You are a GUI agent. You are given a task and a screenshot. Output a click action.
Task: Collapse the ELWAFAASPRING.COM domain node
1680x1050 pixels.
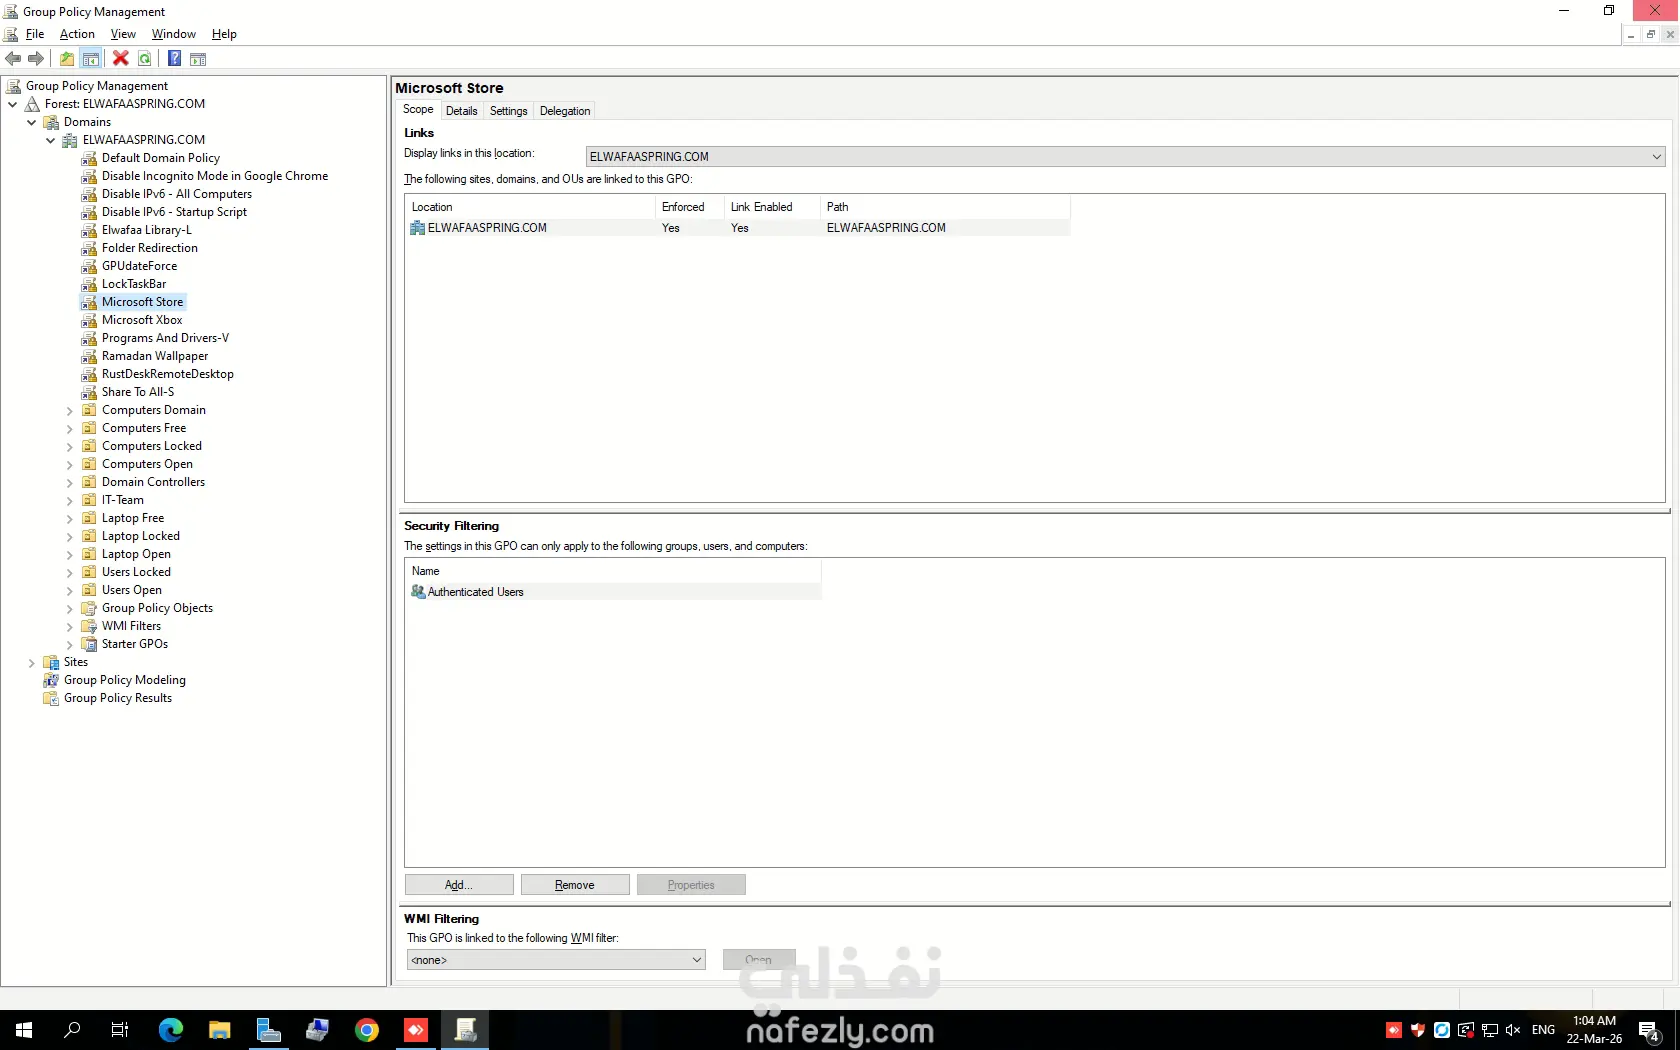point(50,140)
